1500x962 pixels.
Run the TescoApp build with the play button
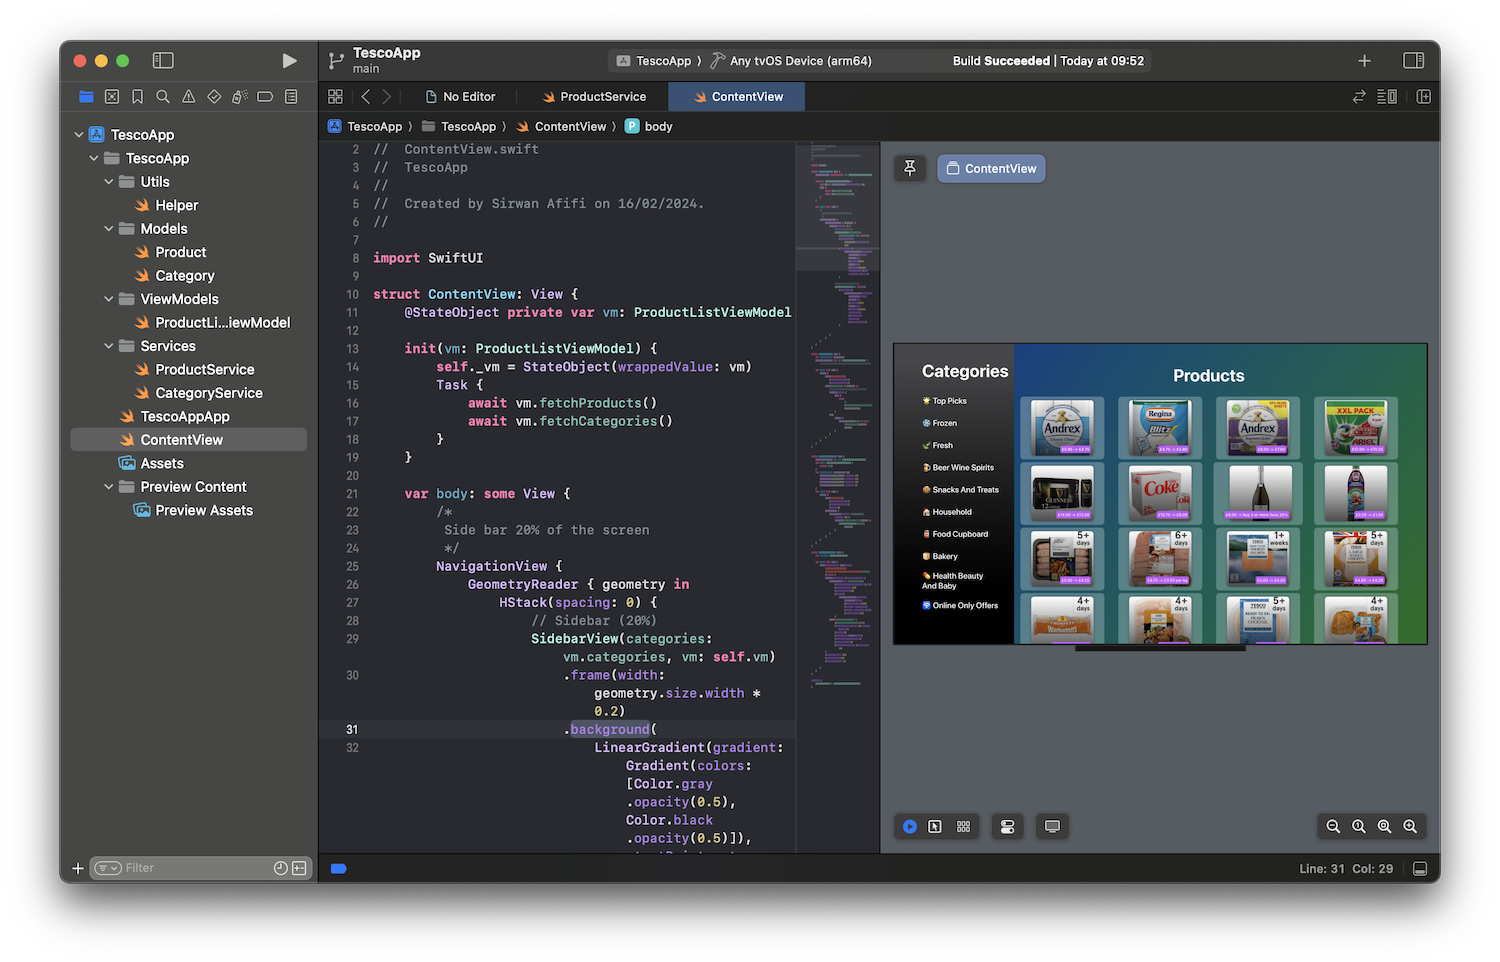(x=289, y=61)
